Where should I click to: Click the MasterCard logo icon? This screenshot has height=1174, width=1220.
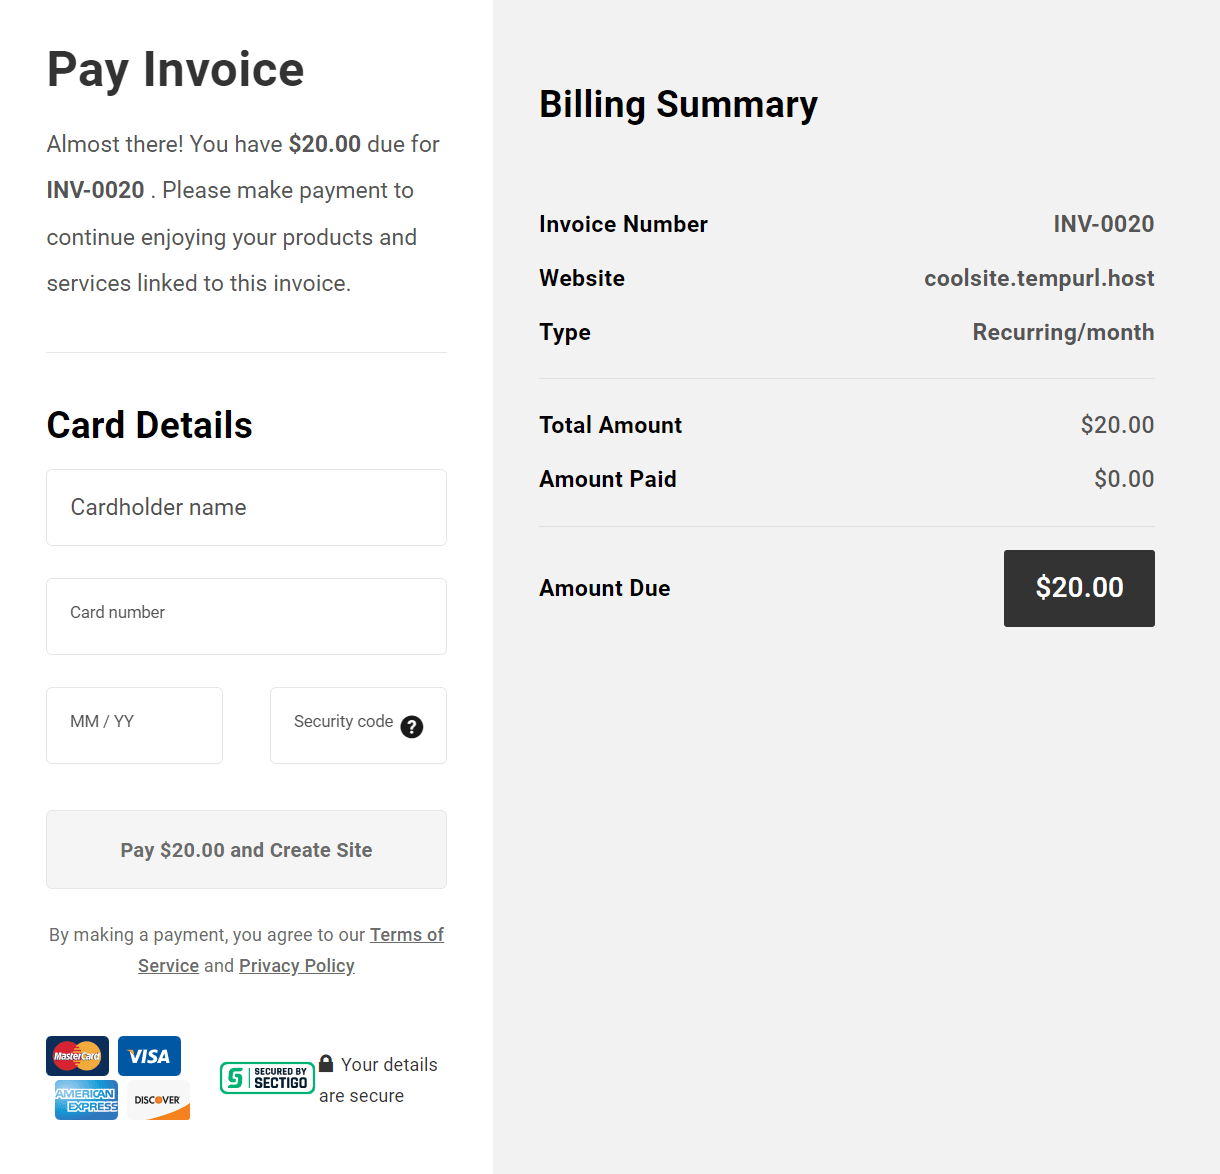pyautogui.click(x=77, y=1056)
